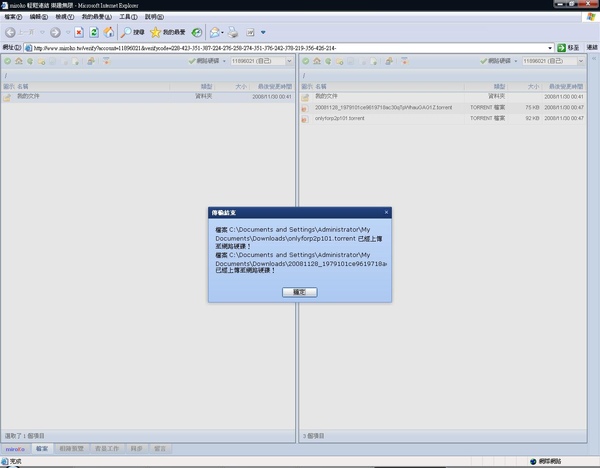Open the 編輯(E) menu
This screenshot has height=468, width=600.
pyautogui.click(x=39, y=17)
